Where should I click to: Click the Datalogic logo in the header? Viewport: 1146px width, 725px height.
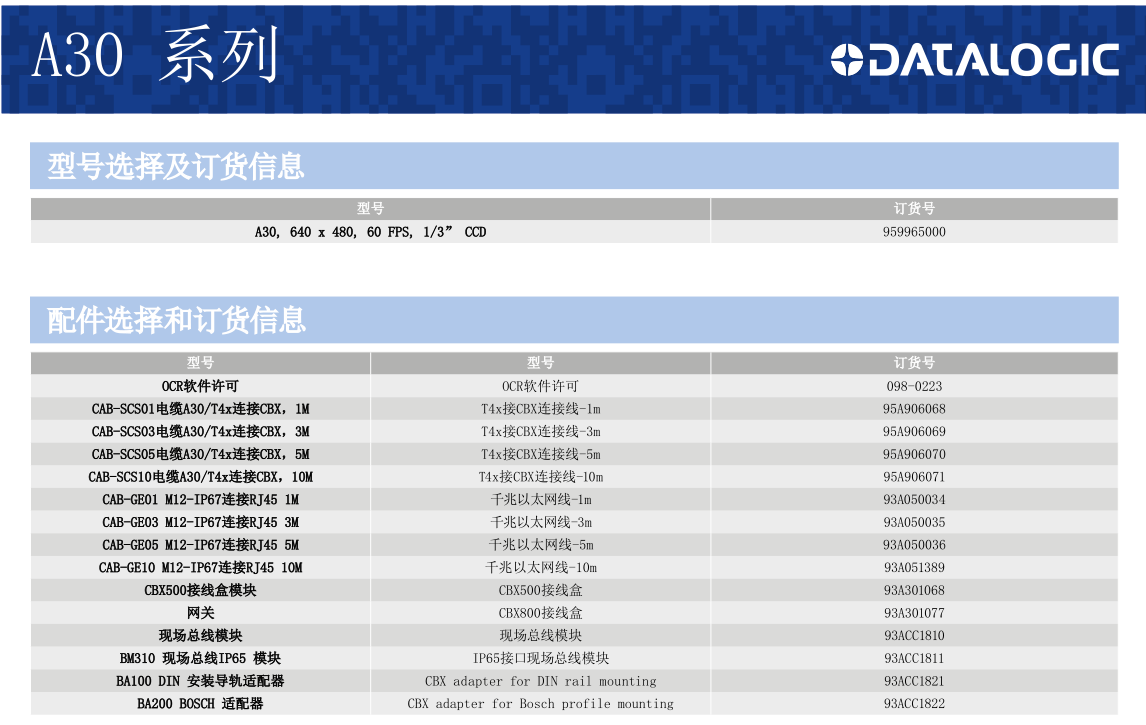(x=974, y=60)
